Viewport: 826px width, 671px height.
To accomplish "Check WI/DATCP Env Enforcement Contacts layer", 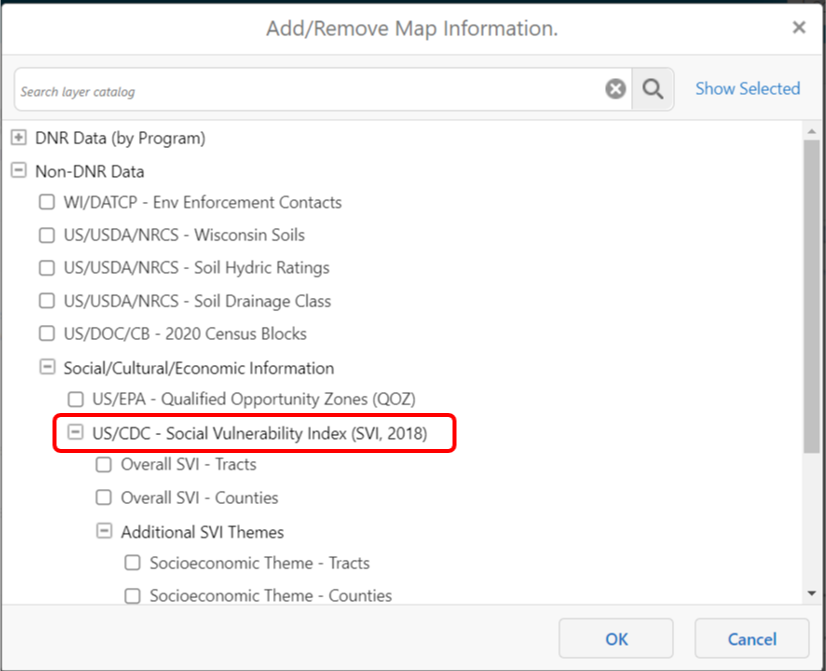I will click(47, 202).
